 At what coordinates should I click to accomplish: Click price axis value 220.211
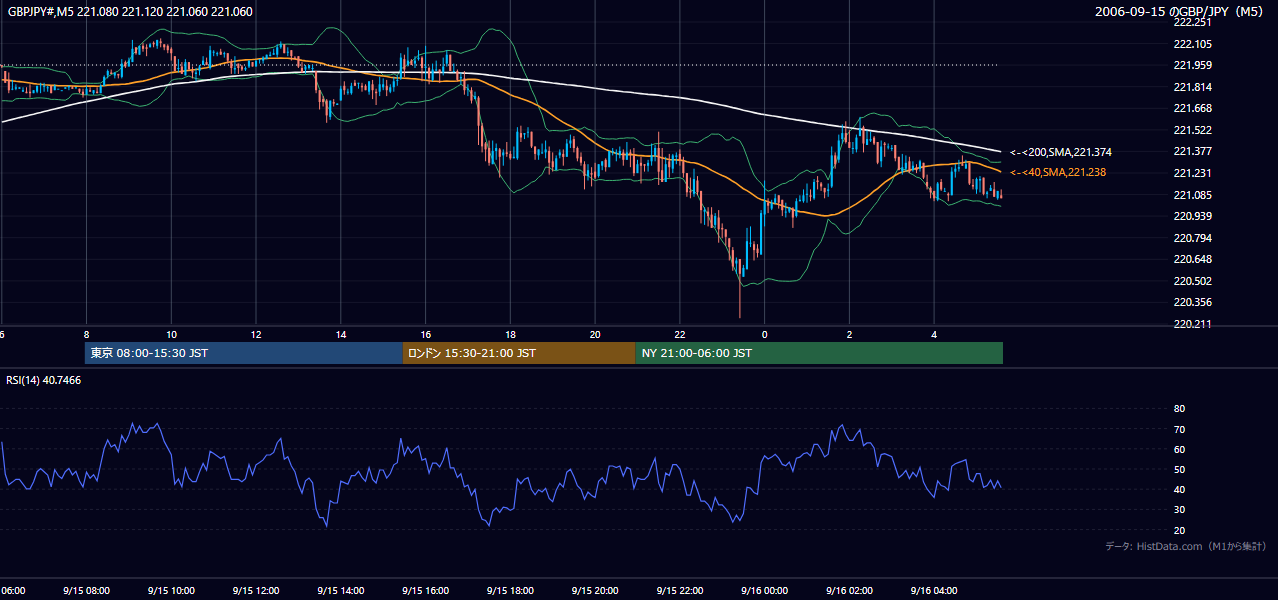click(1193, 324)
